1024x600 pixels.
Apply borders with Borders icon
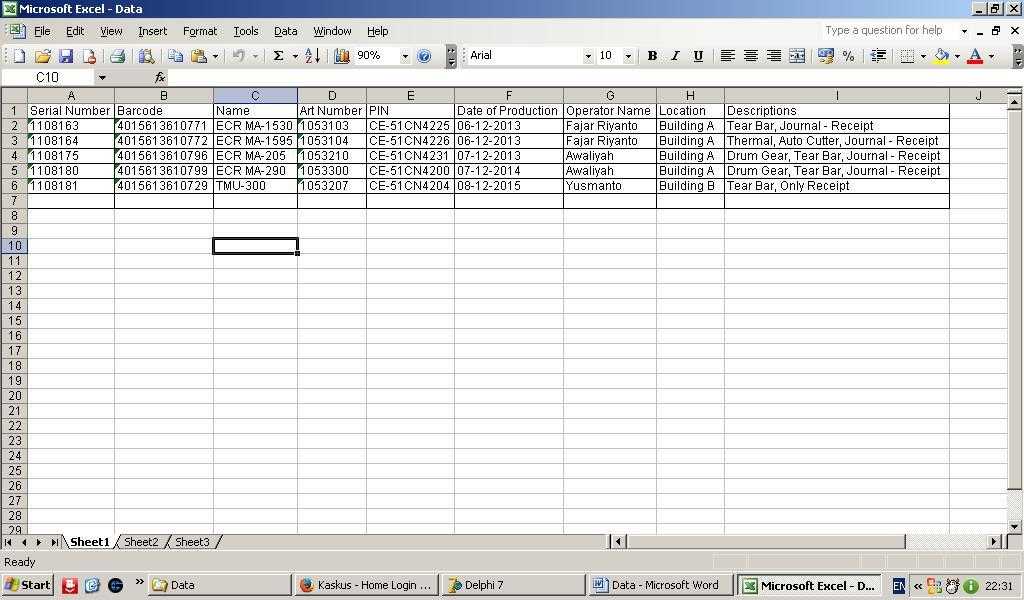pos(907,56)
